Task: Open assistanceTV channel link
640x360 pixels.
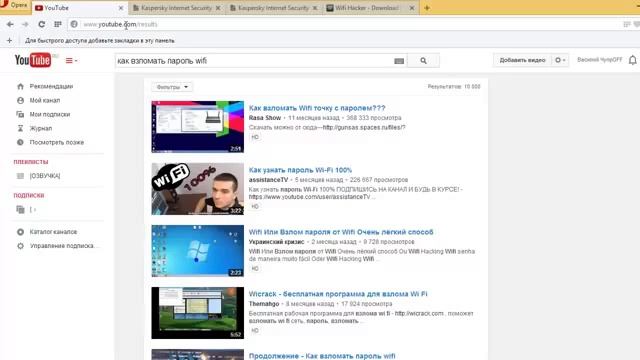Action: point(268,180)
